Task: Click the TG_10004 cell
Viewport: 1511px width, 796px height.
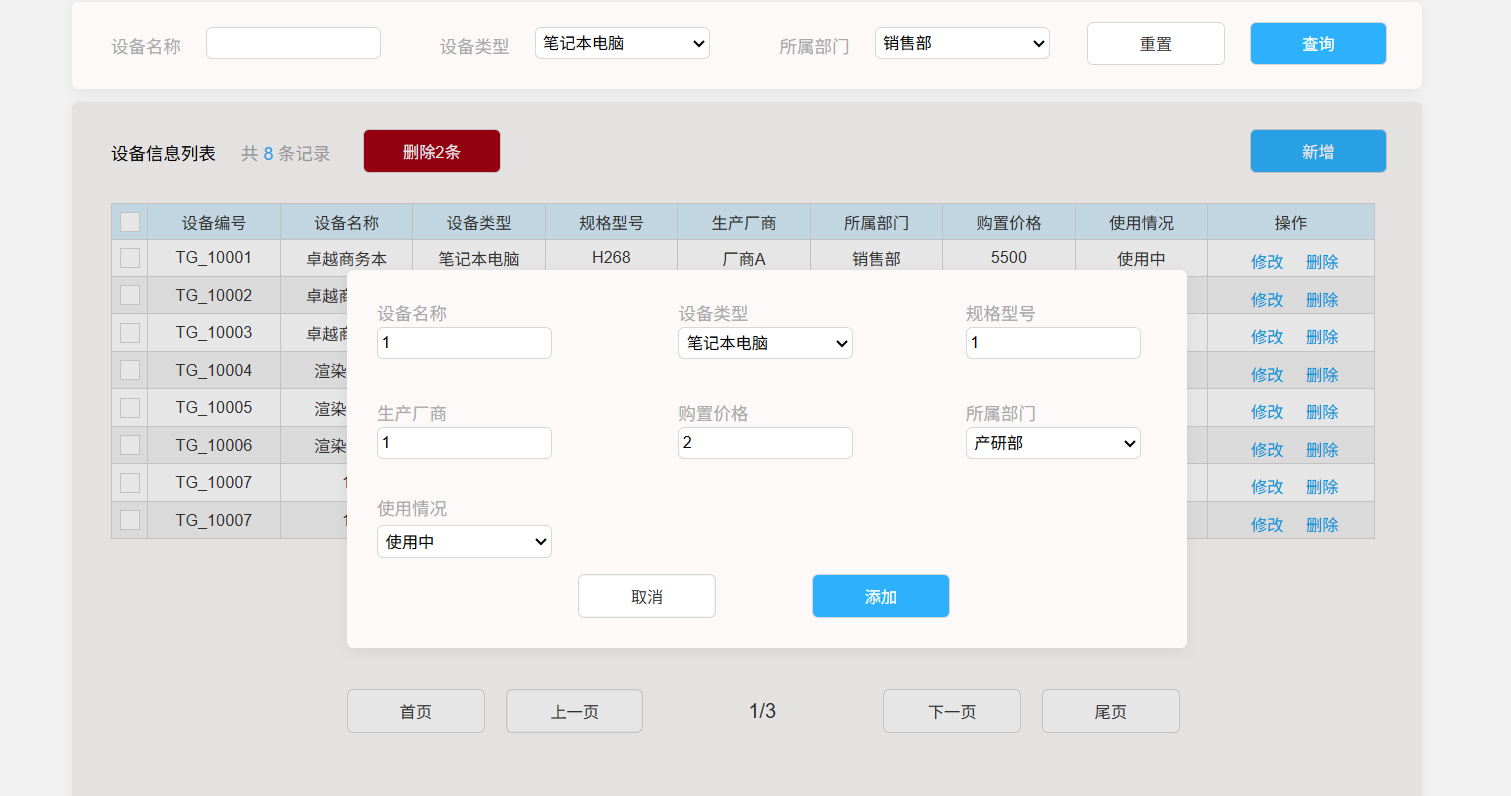Action: pos(214,370)
